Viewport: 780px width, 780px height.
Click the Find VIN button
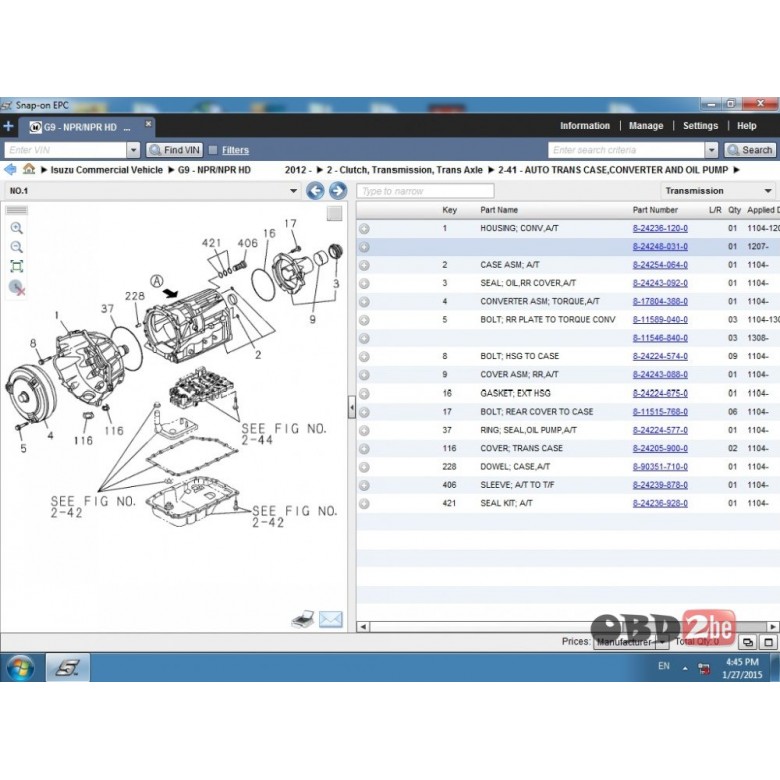(x=175, y=150)
